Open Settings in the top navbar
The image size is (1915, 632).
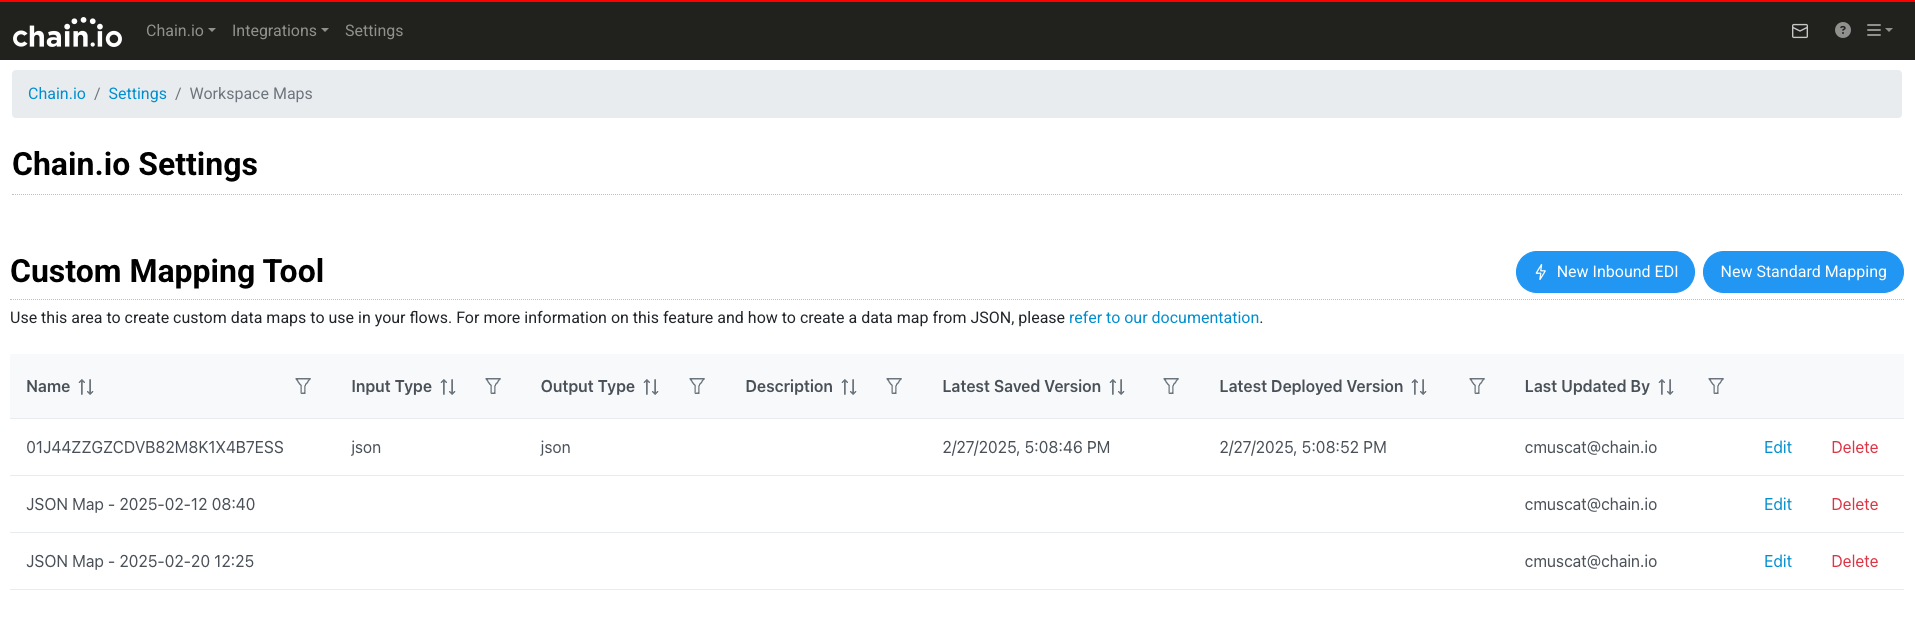[x=374, y=31]
